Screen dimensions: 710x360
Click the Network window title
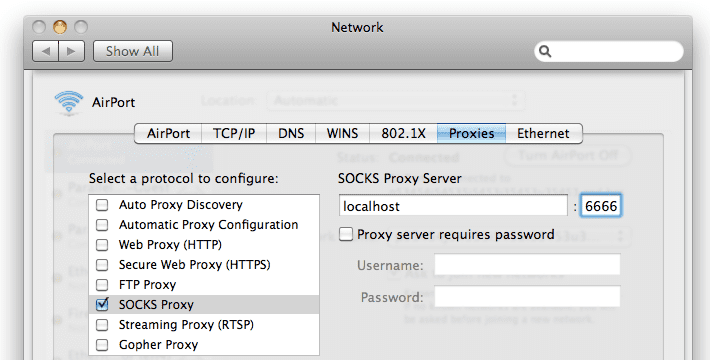[x=357, y=28]
